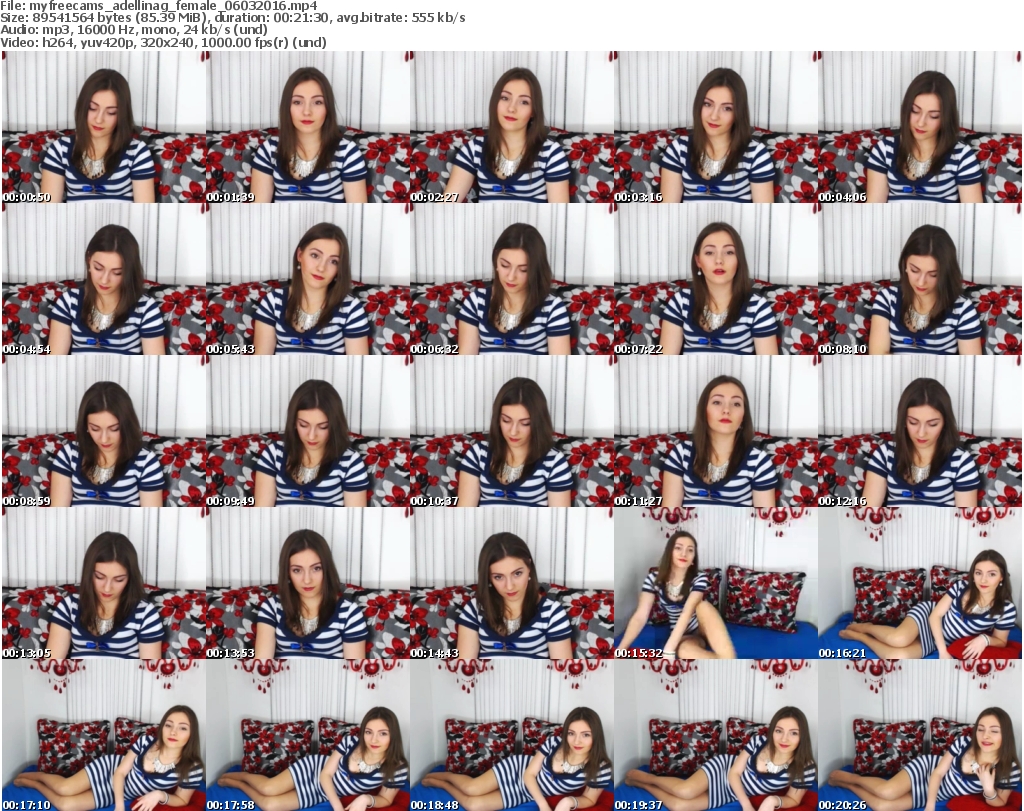Pick the frame stamped 00:15:32

point(715,583)
